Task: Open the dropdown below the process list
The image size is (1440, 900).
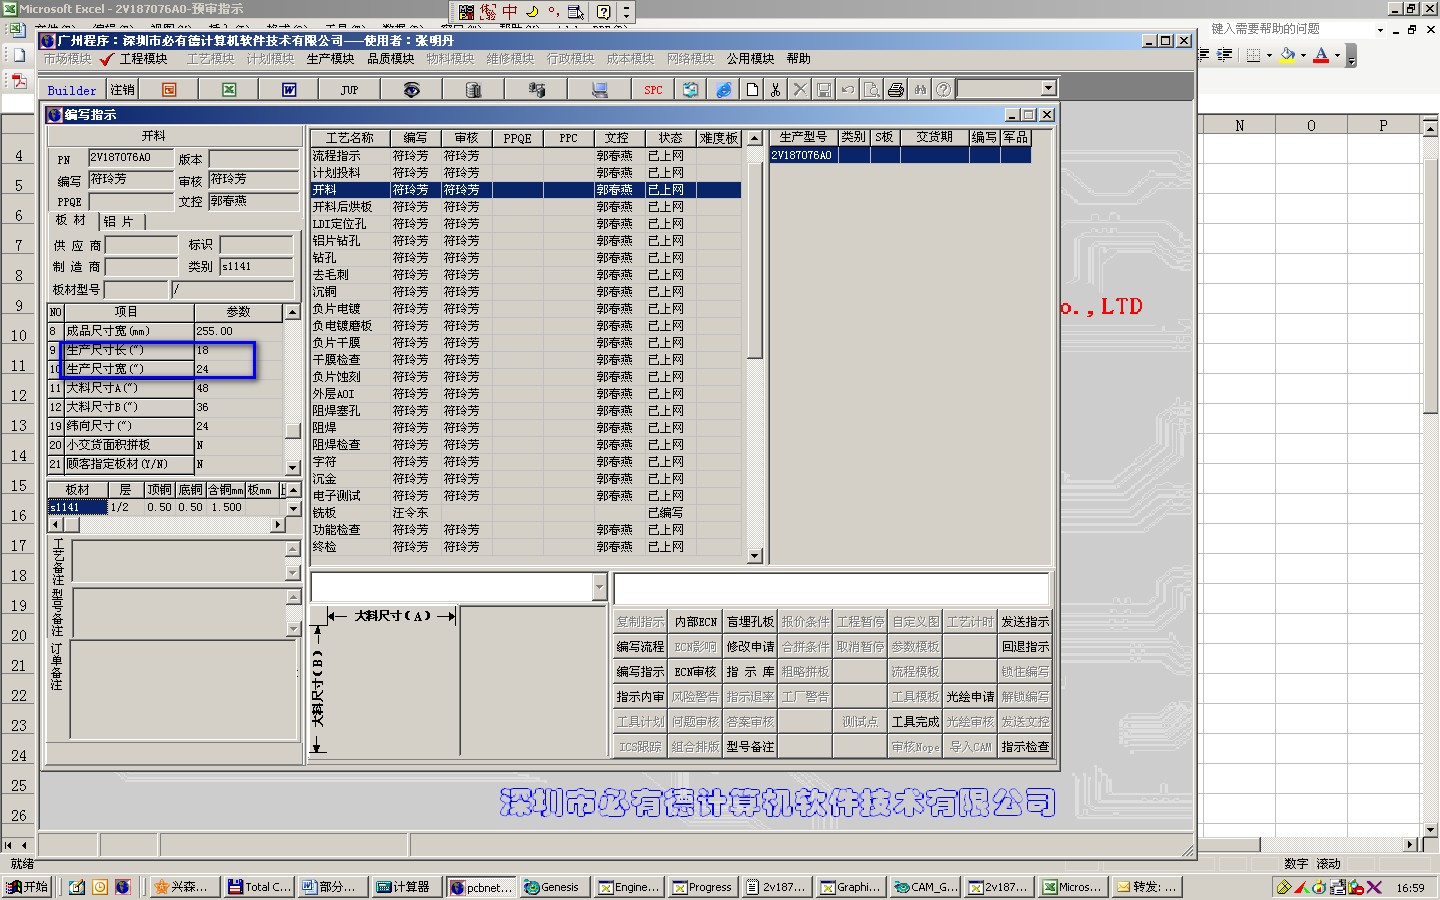Action: [600, 587]
